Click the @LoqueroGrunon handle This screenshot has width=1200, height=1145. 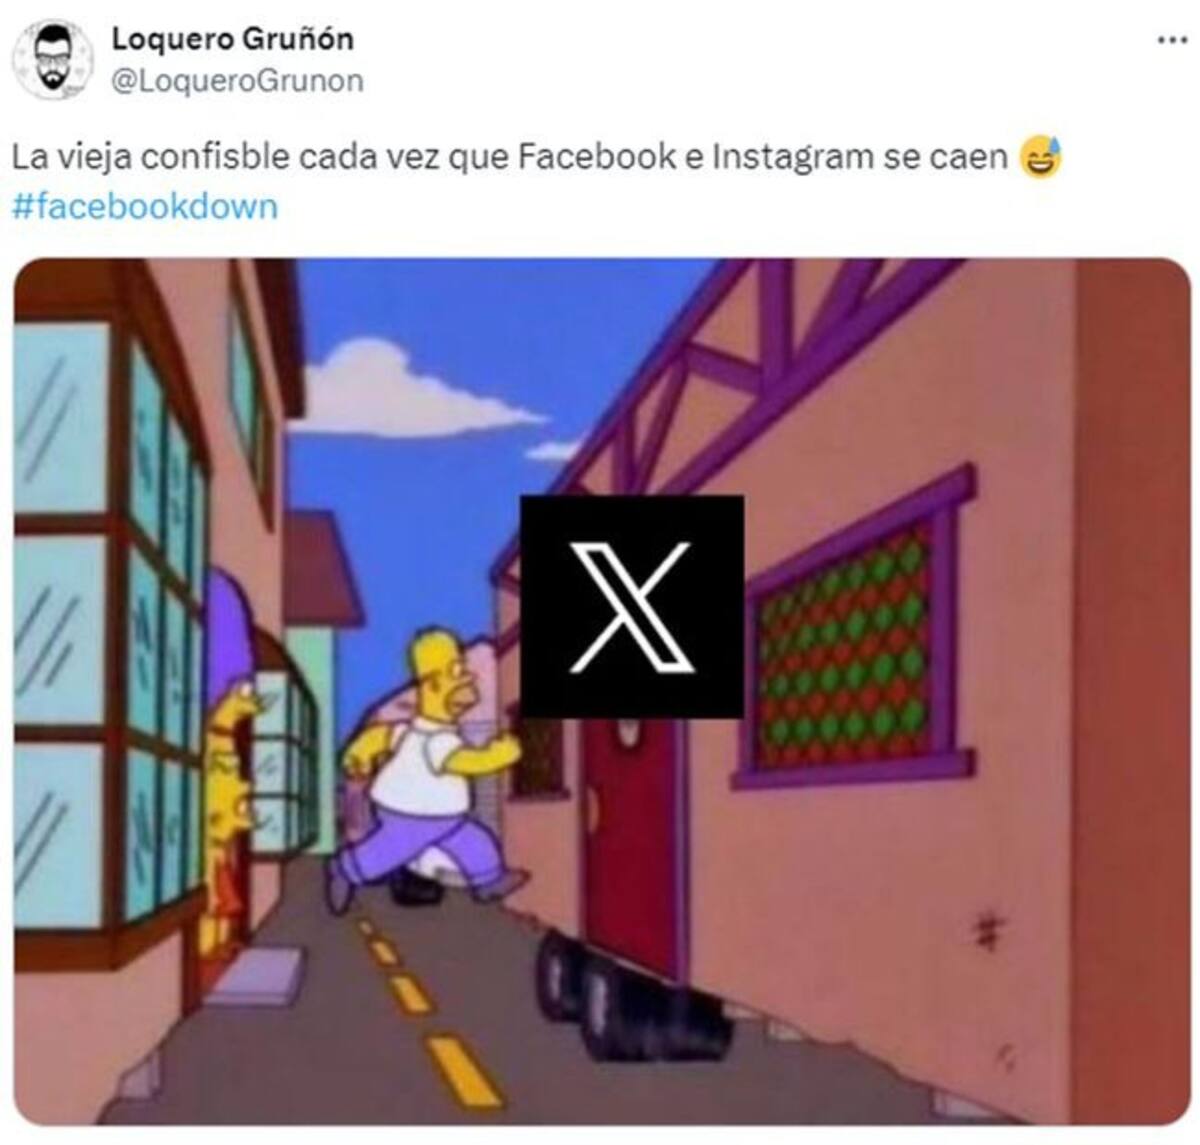(x=237, y=81)
